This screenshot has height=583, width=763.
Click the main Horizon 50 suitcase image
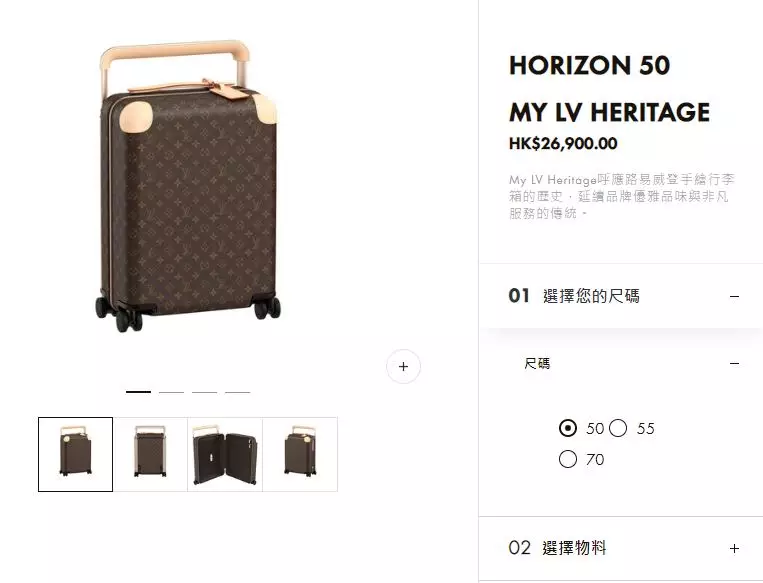click(188, 186)
